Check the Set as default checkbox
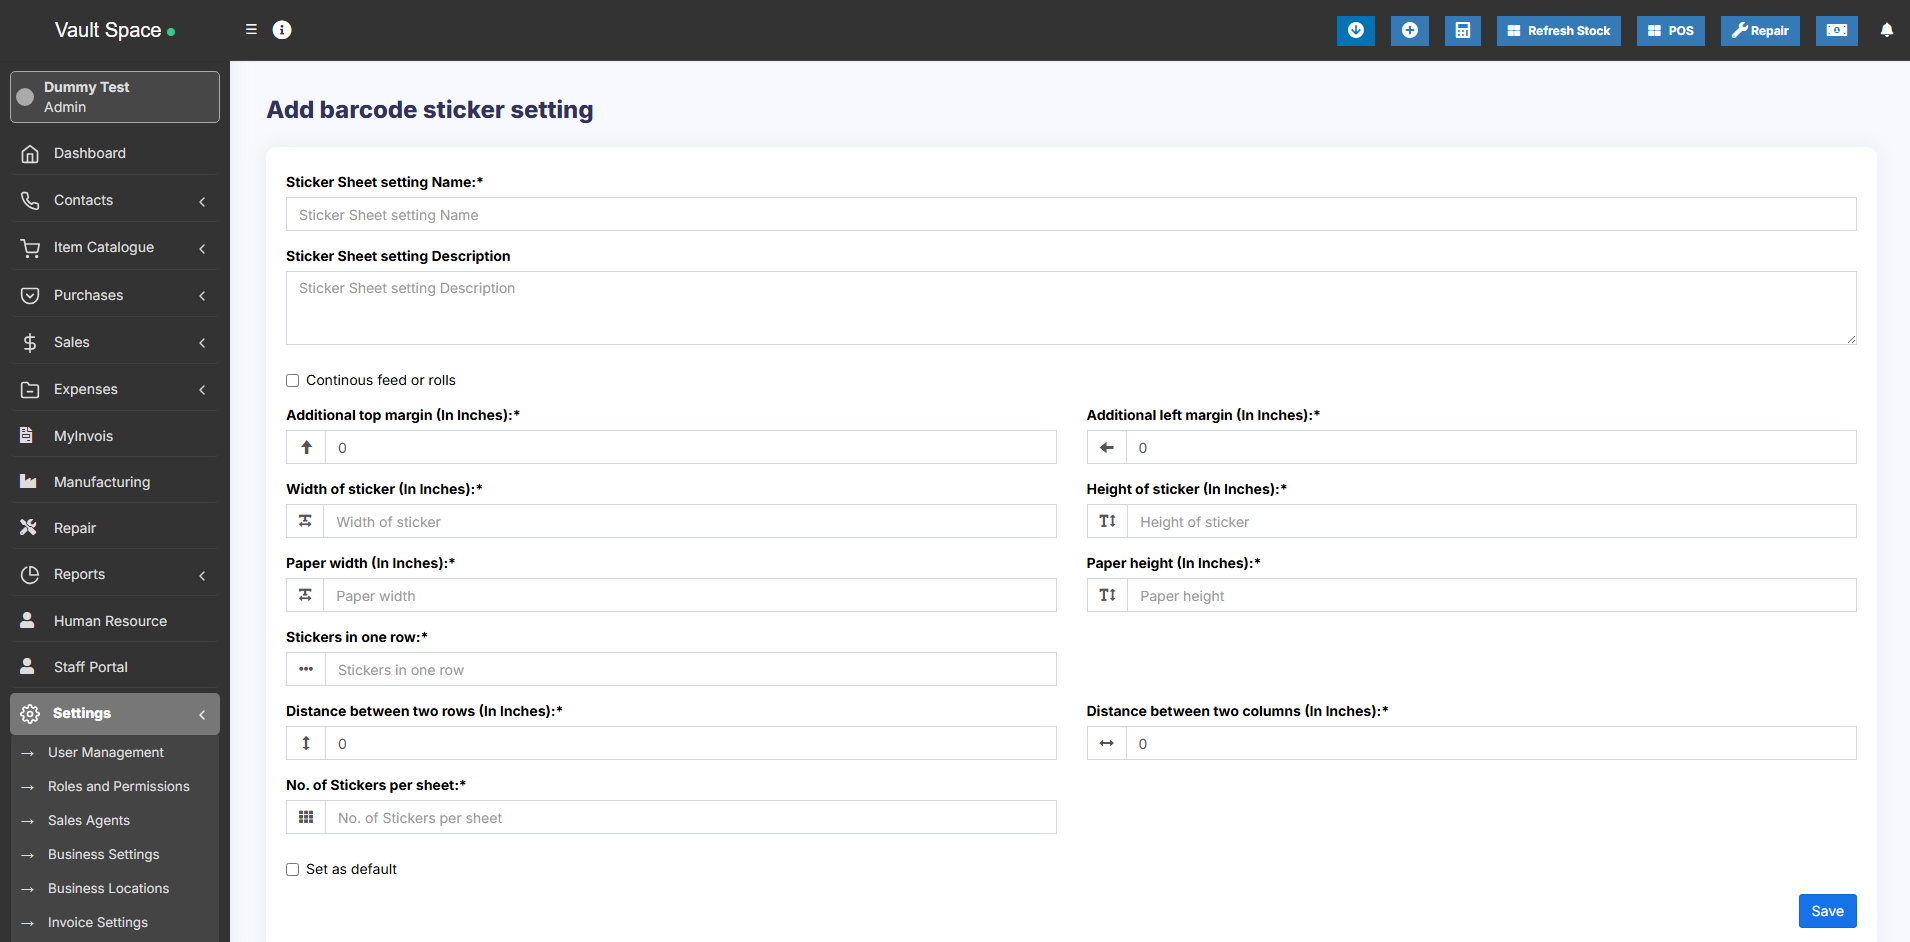 [293, 870]
